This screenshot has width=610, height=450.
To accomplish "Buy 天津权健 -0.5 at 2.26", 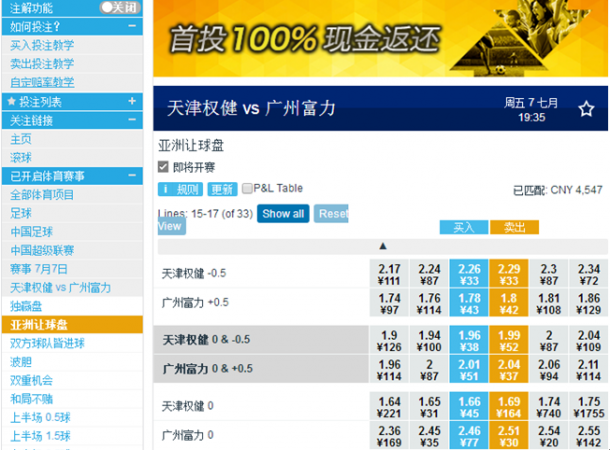I will 469,274.
